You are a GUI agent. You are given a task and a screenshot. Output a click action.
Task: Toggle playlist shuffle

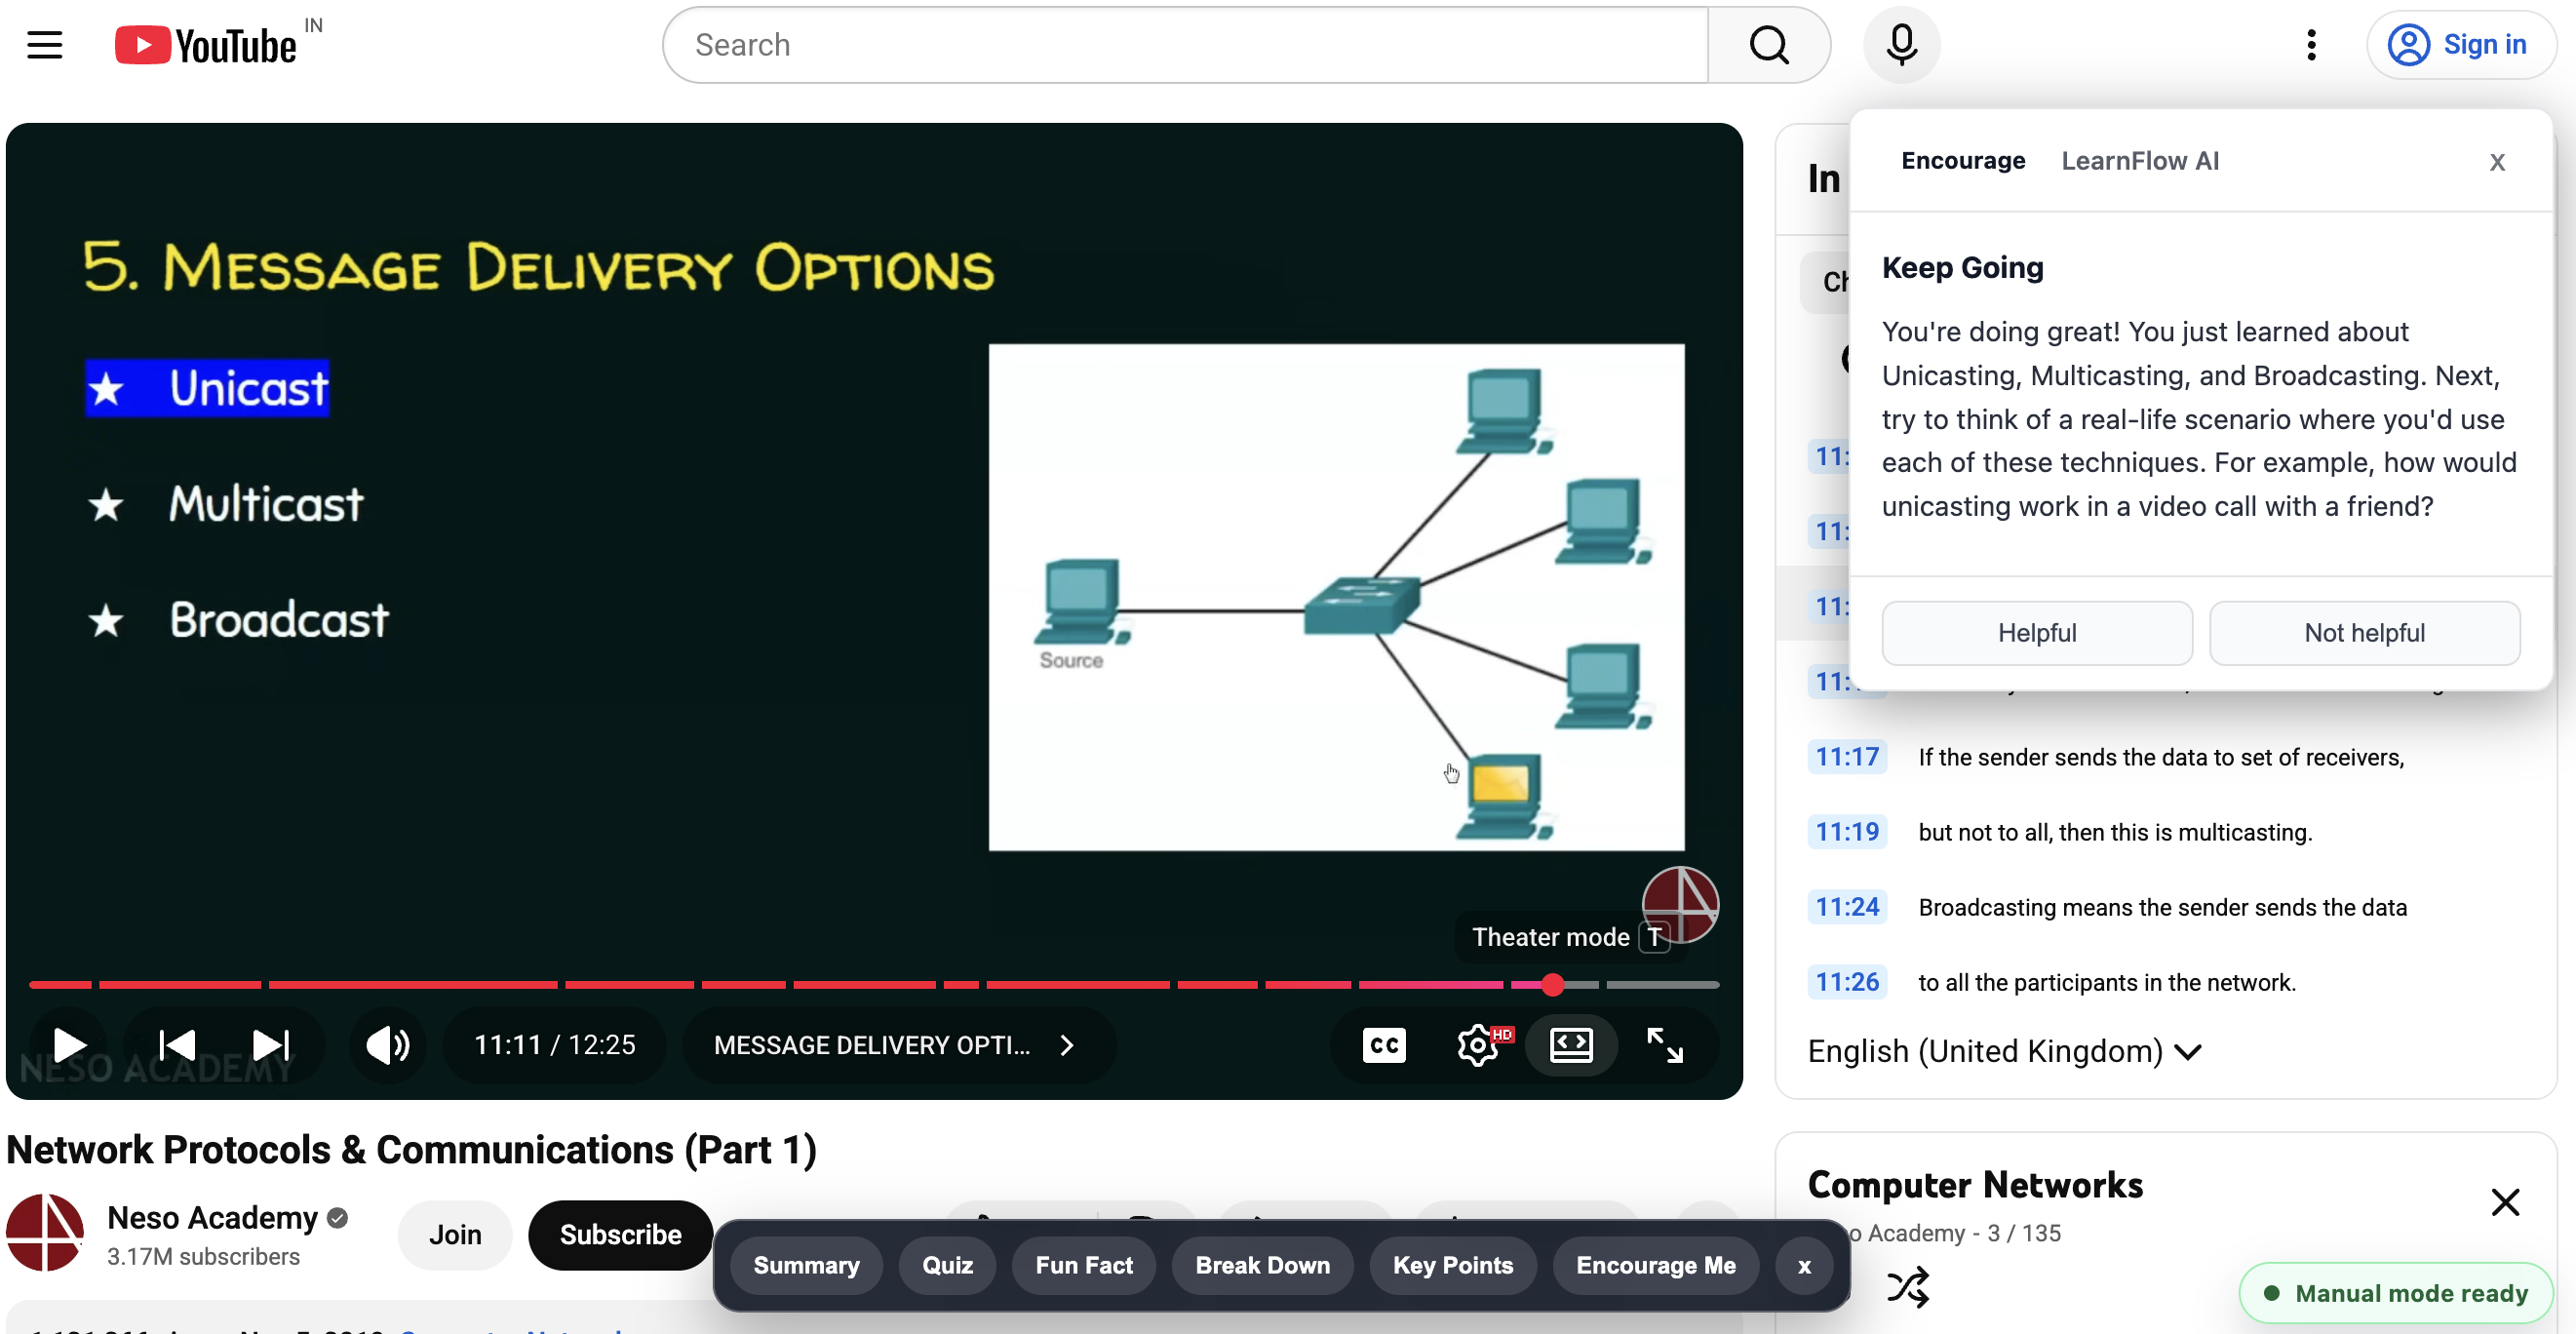click(x=1907, y=1286)
